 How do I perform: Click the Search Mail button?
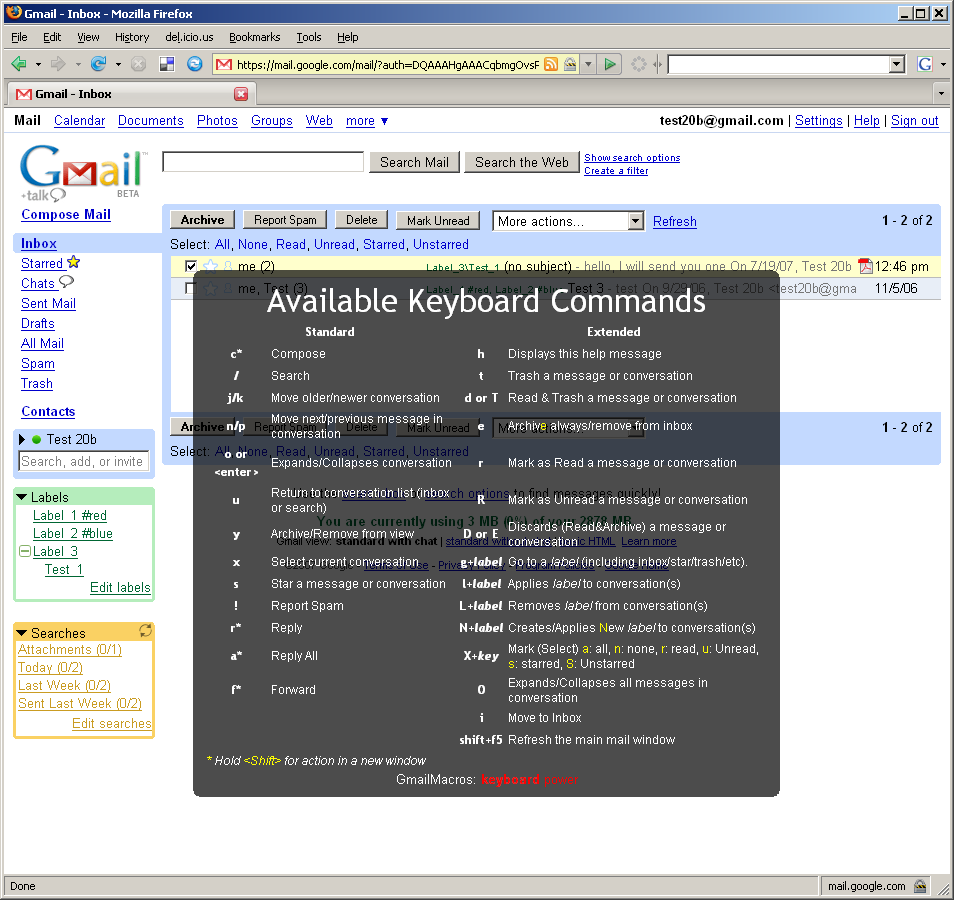pos(414,162)
